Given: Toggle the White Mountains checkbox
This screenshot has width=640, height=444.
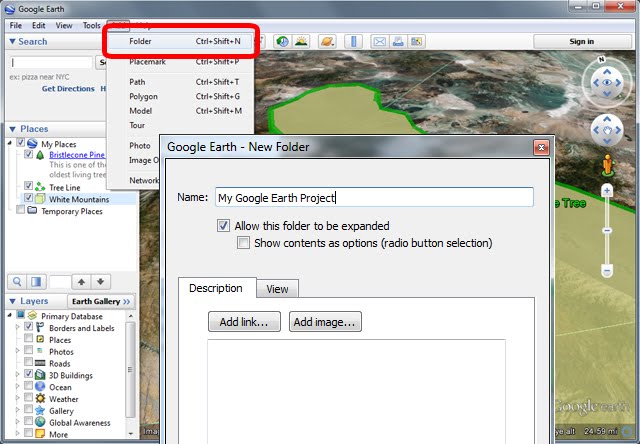Looking at the screenshot, I should pyautogui.click(x=28, y=198).
